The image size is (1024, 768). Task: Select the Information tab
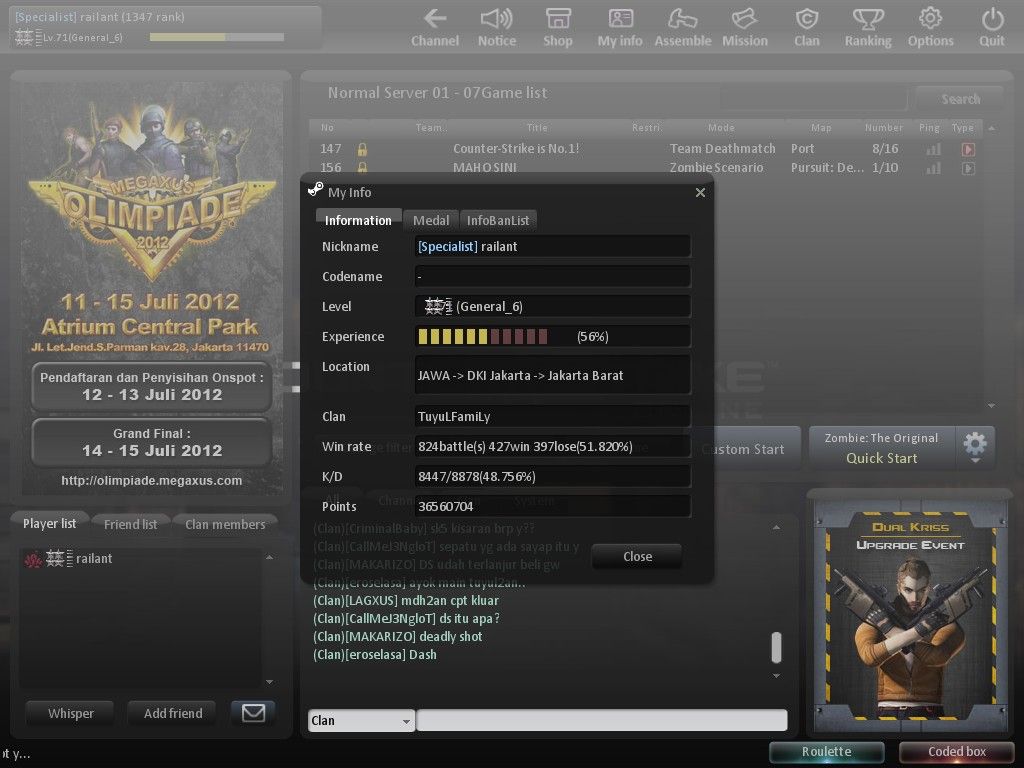[x=358, y=221]
